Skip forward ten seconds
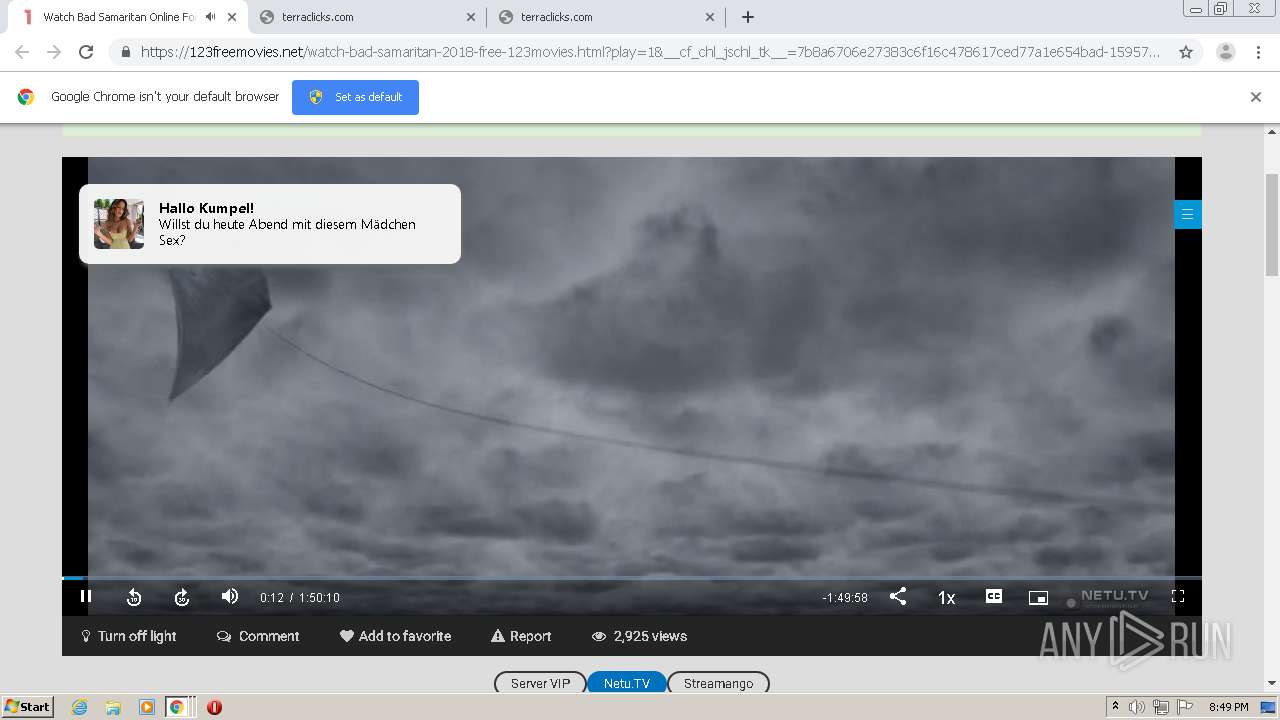The height and width of the screenshot is (720, 1280). point(182,597)
